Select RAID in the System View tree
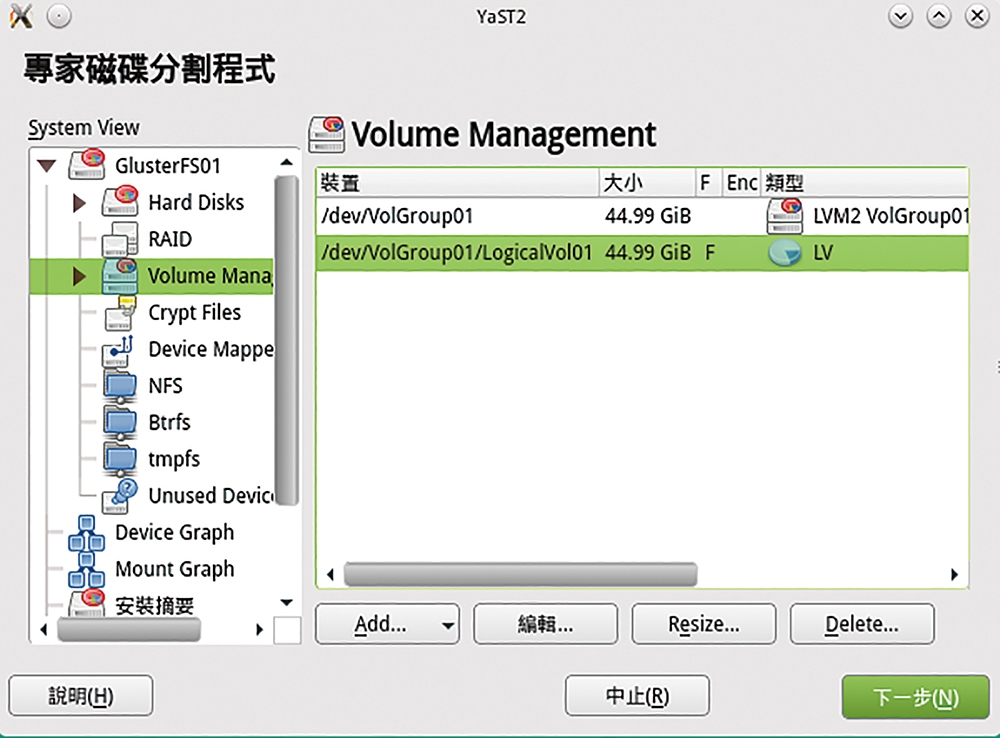The width and height of the screenshot is (1000, 738). [170, 239]
